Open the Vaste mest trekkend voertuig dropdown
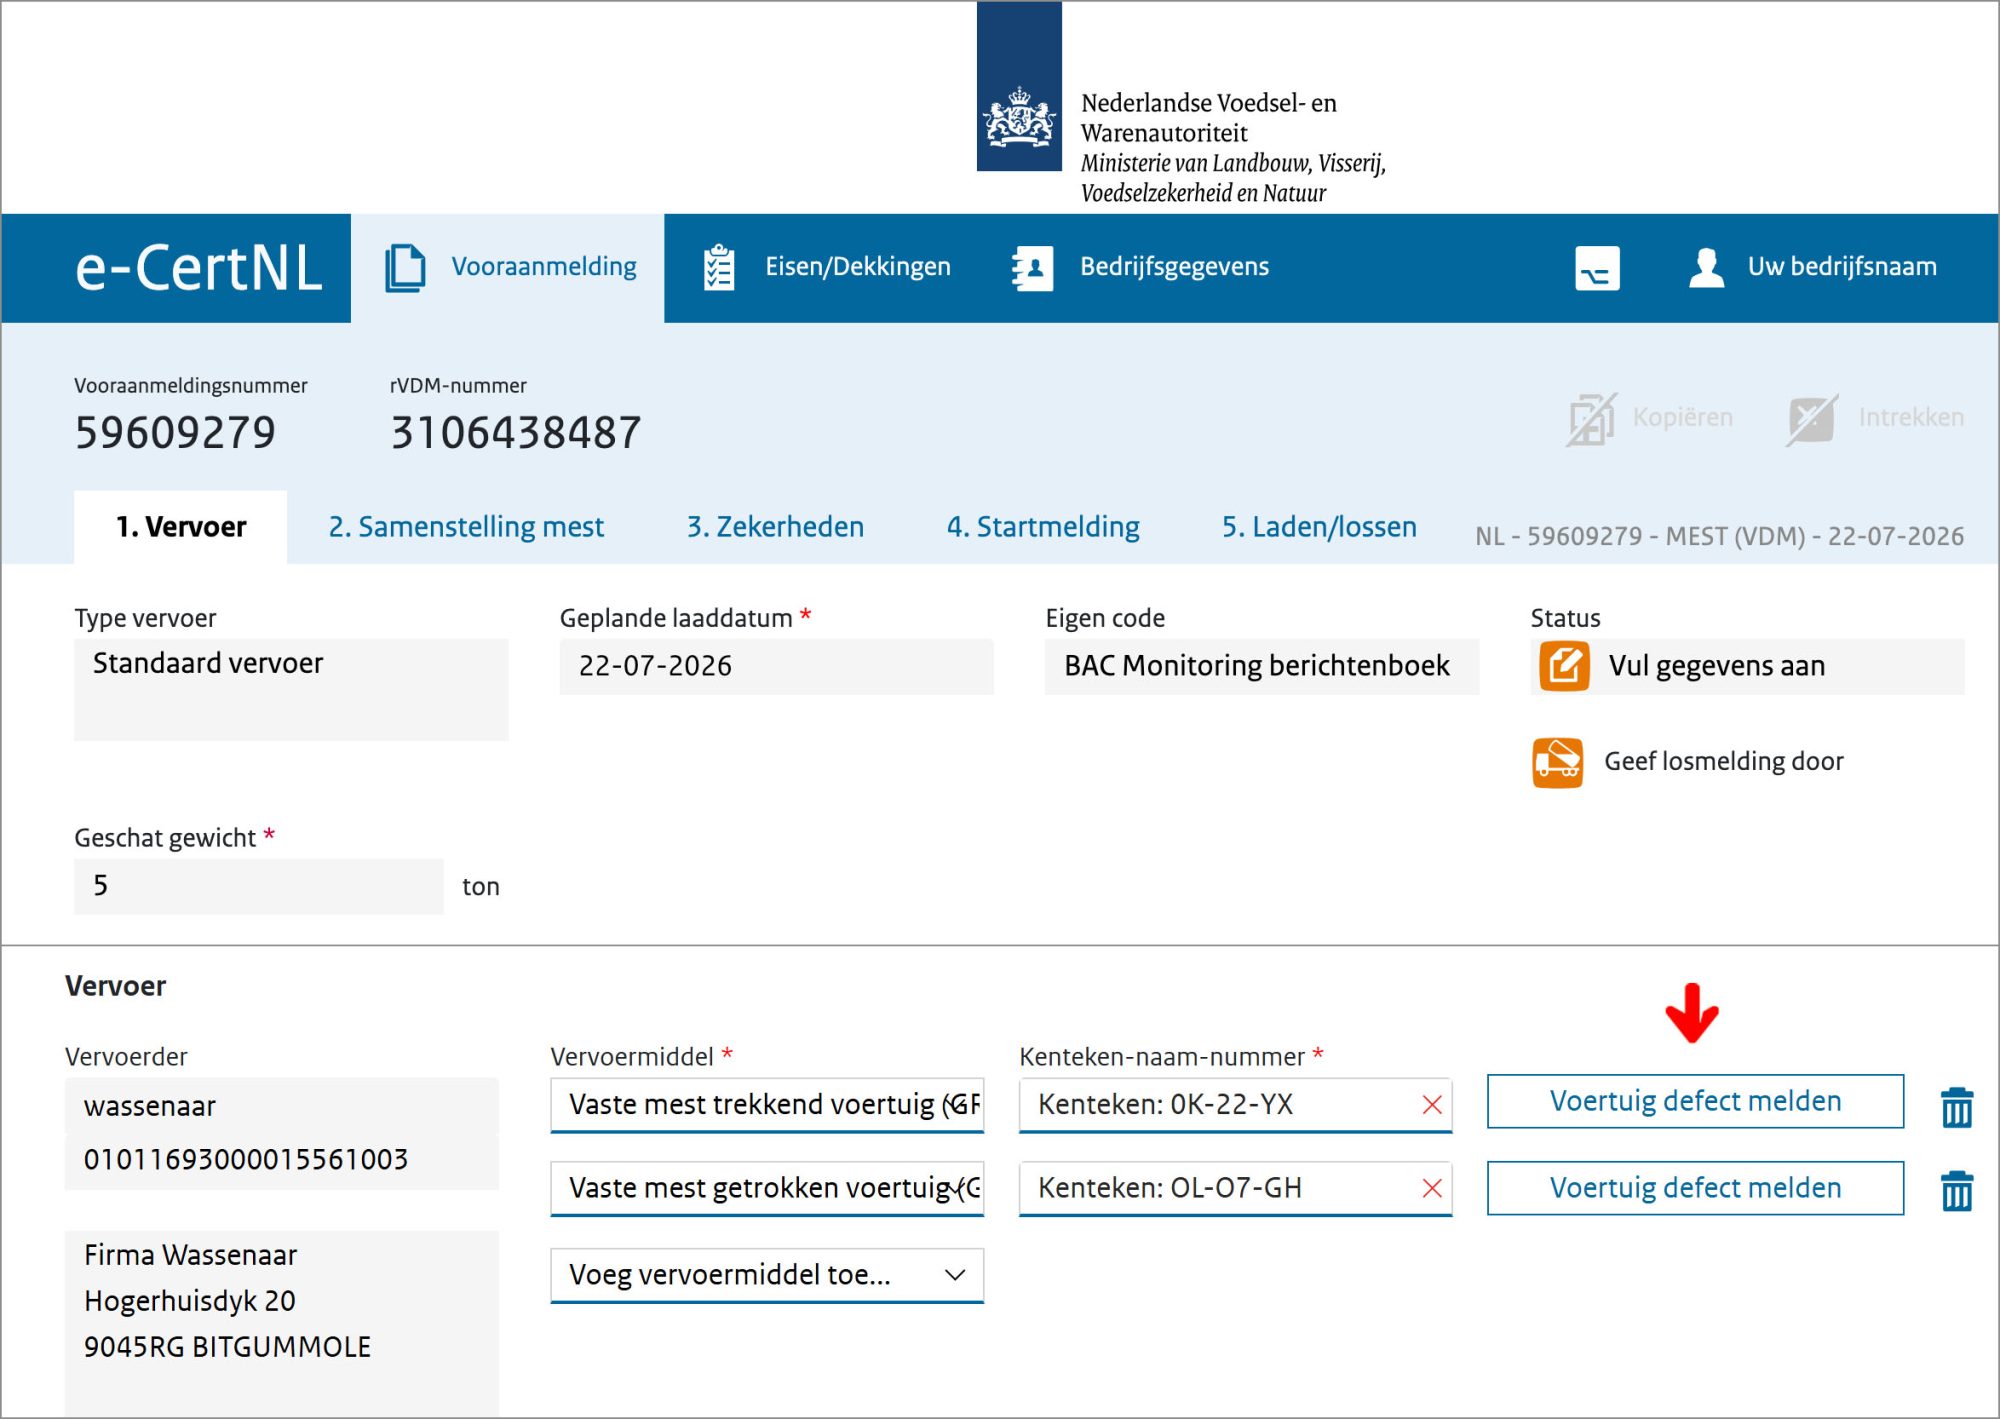This screenshot has width=2000, height=1419. [767, 1105]
